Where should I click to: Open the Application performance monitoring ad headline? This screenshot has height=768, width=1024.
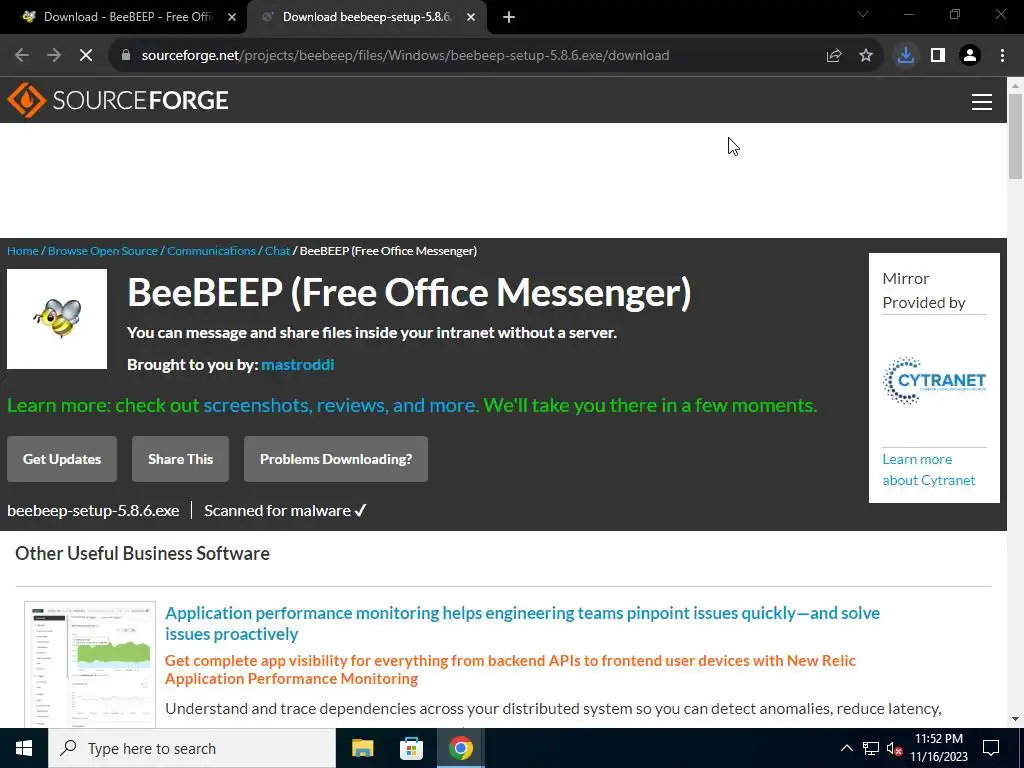522,623
